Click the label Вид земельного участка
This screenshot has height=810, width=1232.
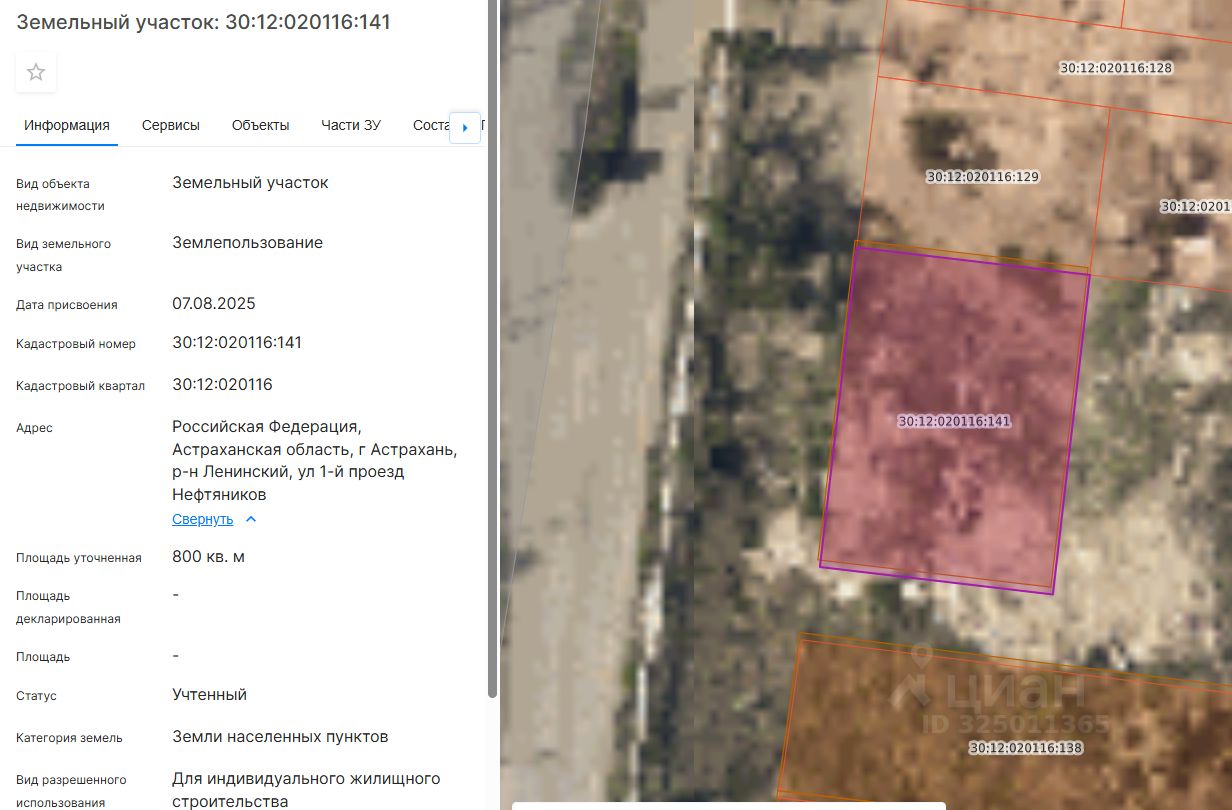63,255
